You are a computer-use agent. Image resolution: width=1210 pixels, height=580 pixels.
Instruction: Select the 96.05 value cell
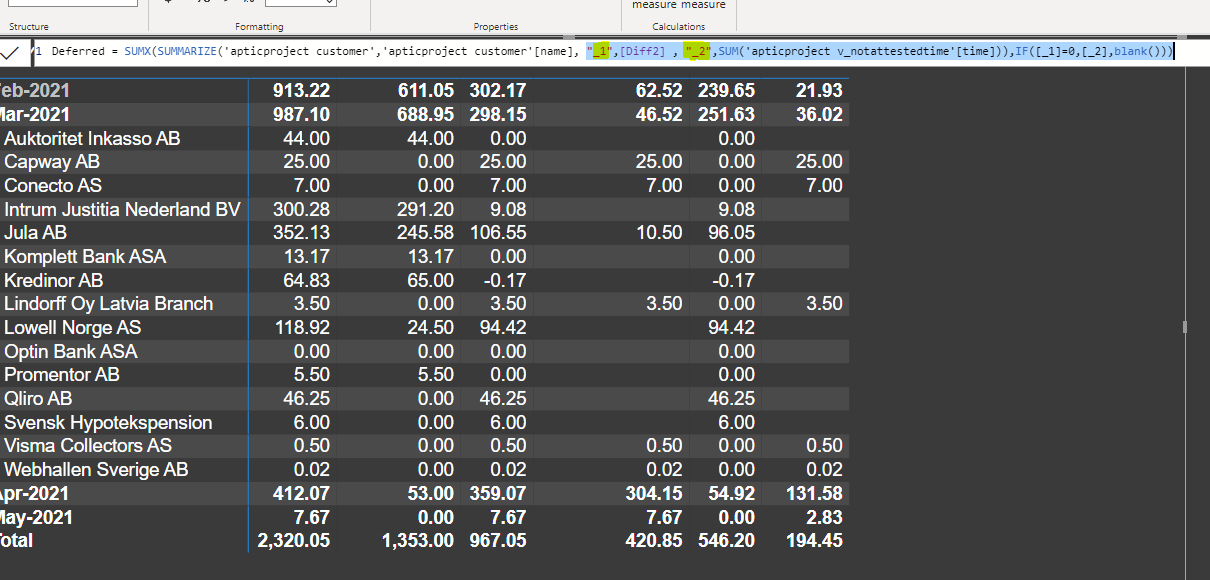tap(731, 233)
